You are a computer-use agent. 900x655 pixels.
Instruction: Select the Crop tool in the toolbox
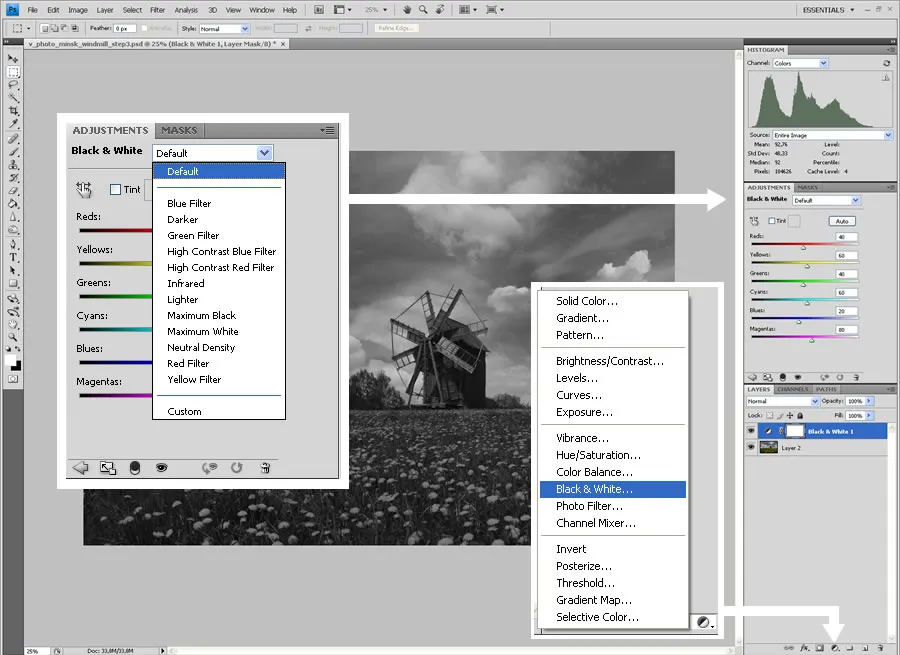[13, 111]
